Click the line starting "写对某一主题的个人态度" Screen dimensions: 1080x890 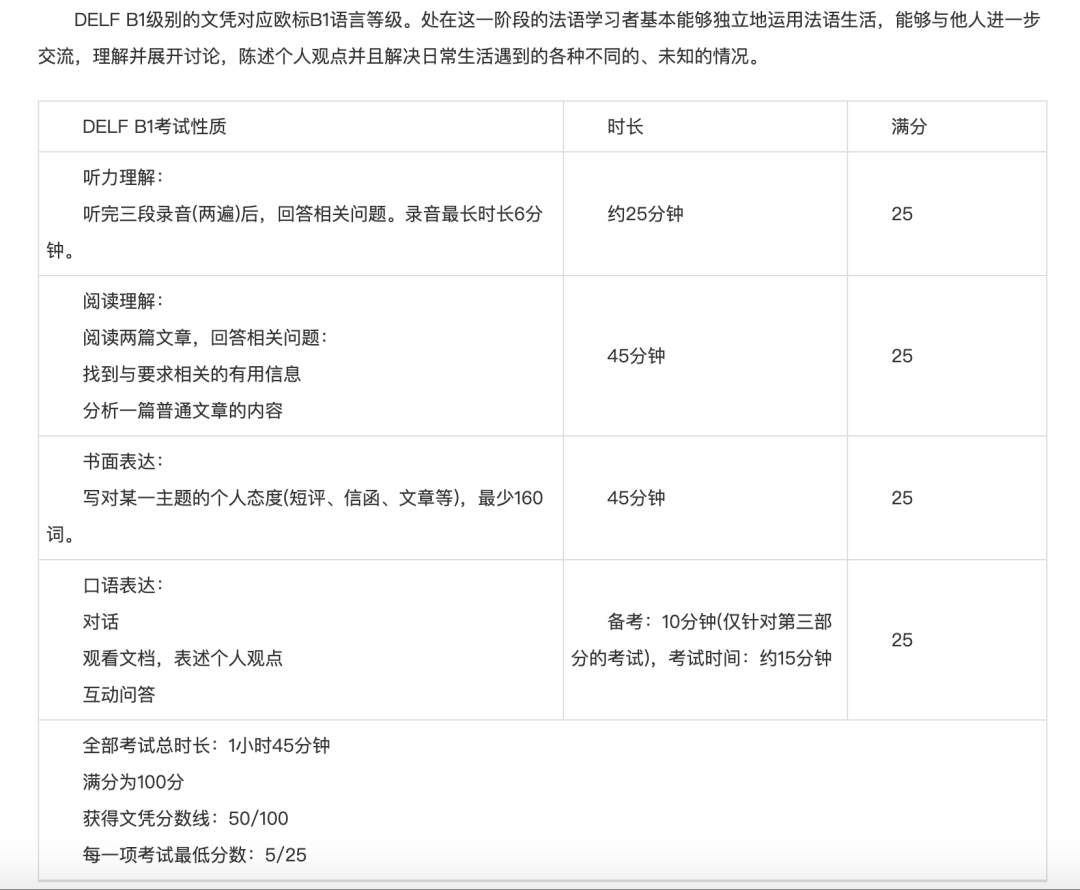(313, 499)
